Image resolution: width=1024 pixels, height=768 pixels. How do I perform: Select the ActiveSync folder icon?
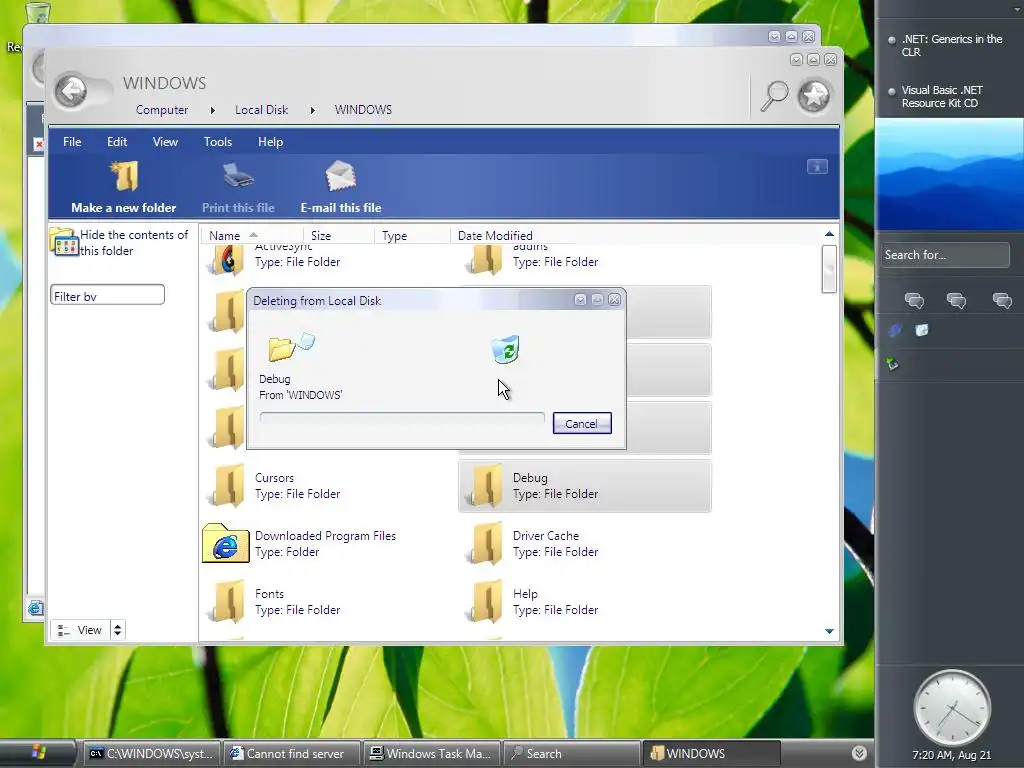point(227,259)
